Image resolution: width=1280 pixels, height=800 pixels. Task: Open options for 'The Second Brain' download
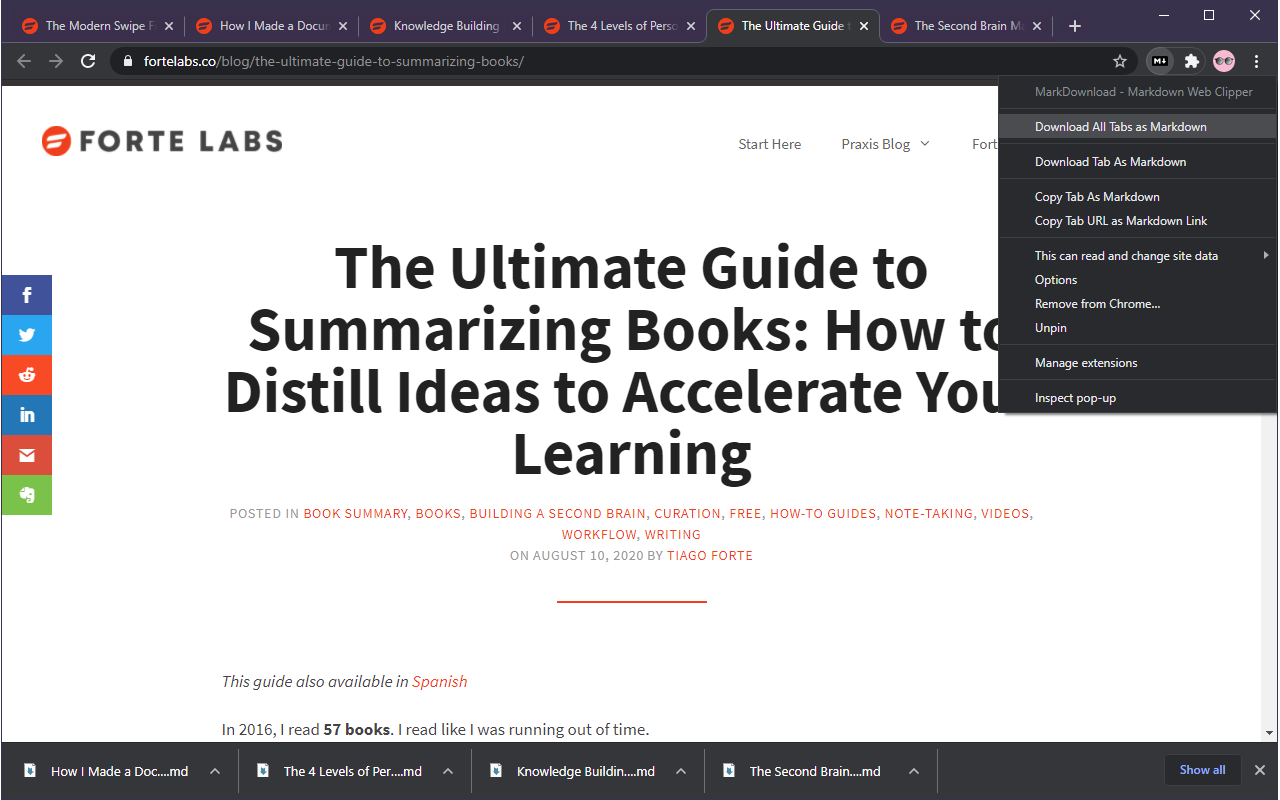point(913,771)
